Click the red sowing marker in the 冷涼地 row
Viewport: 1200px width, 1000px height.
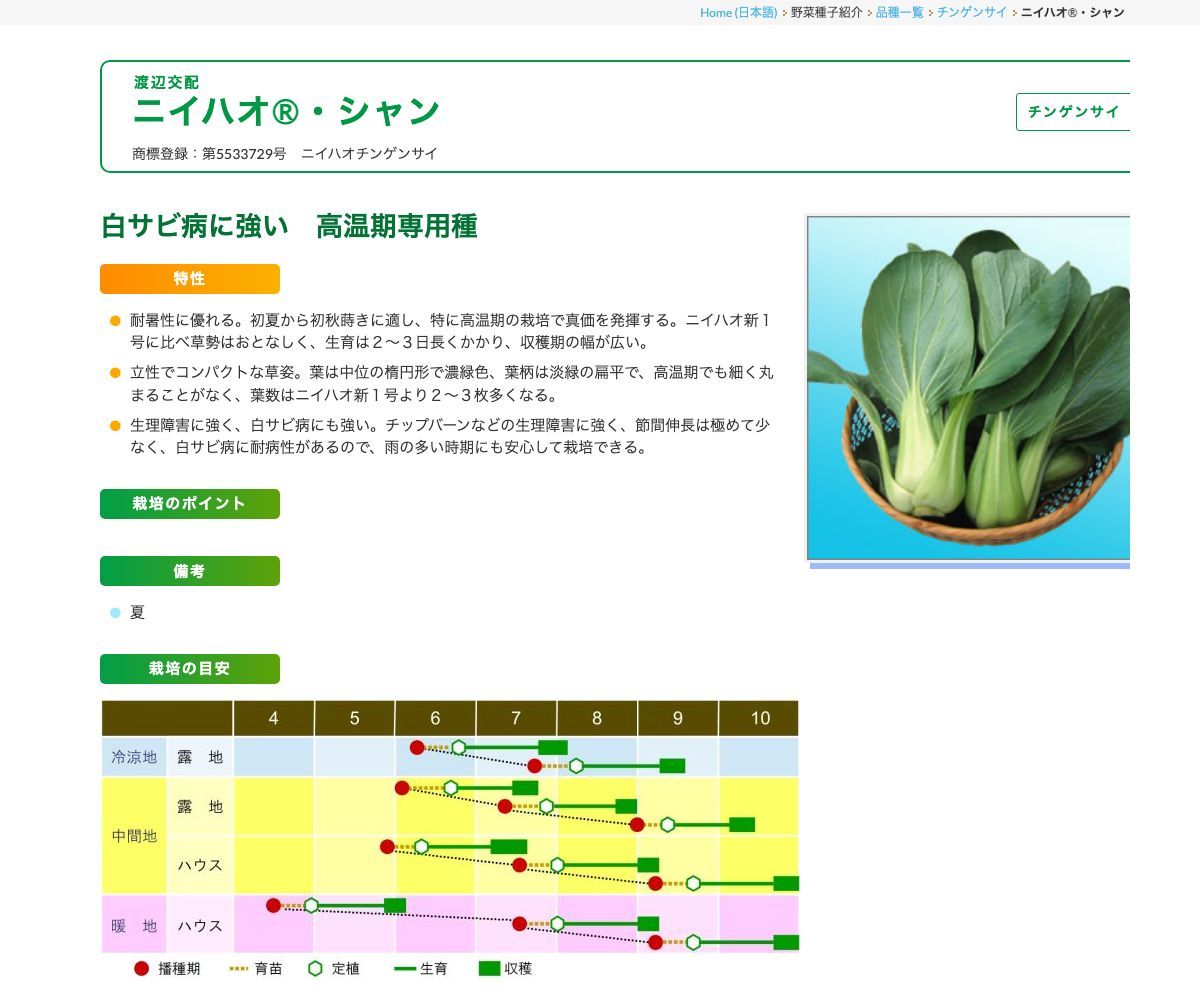417,746
